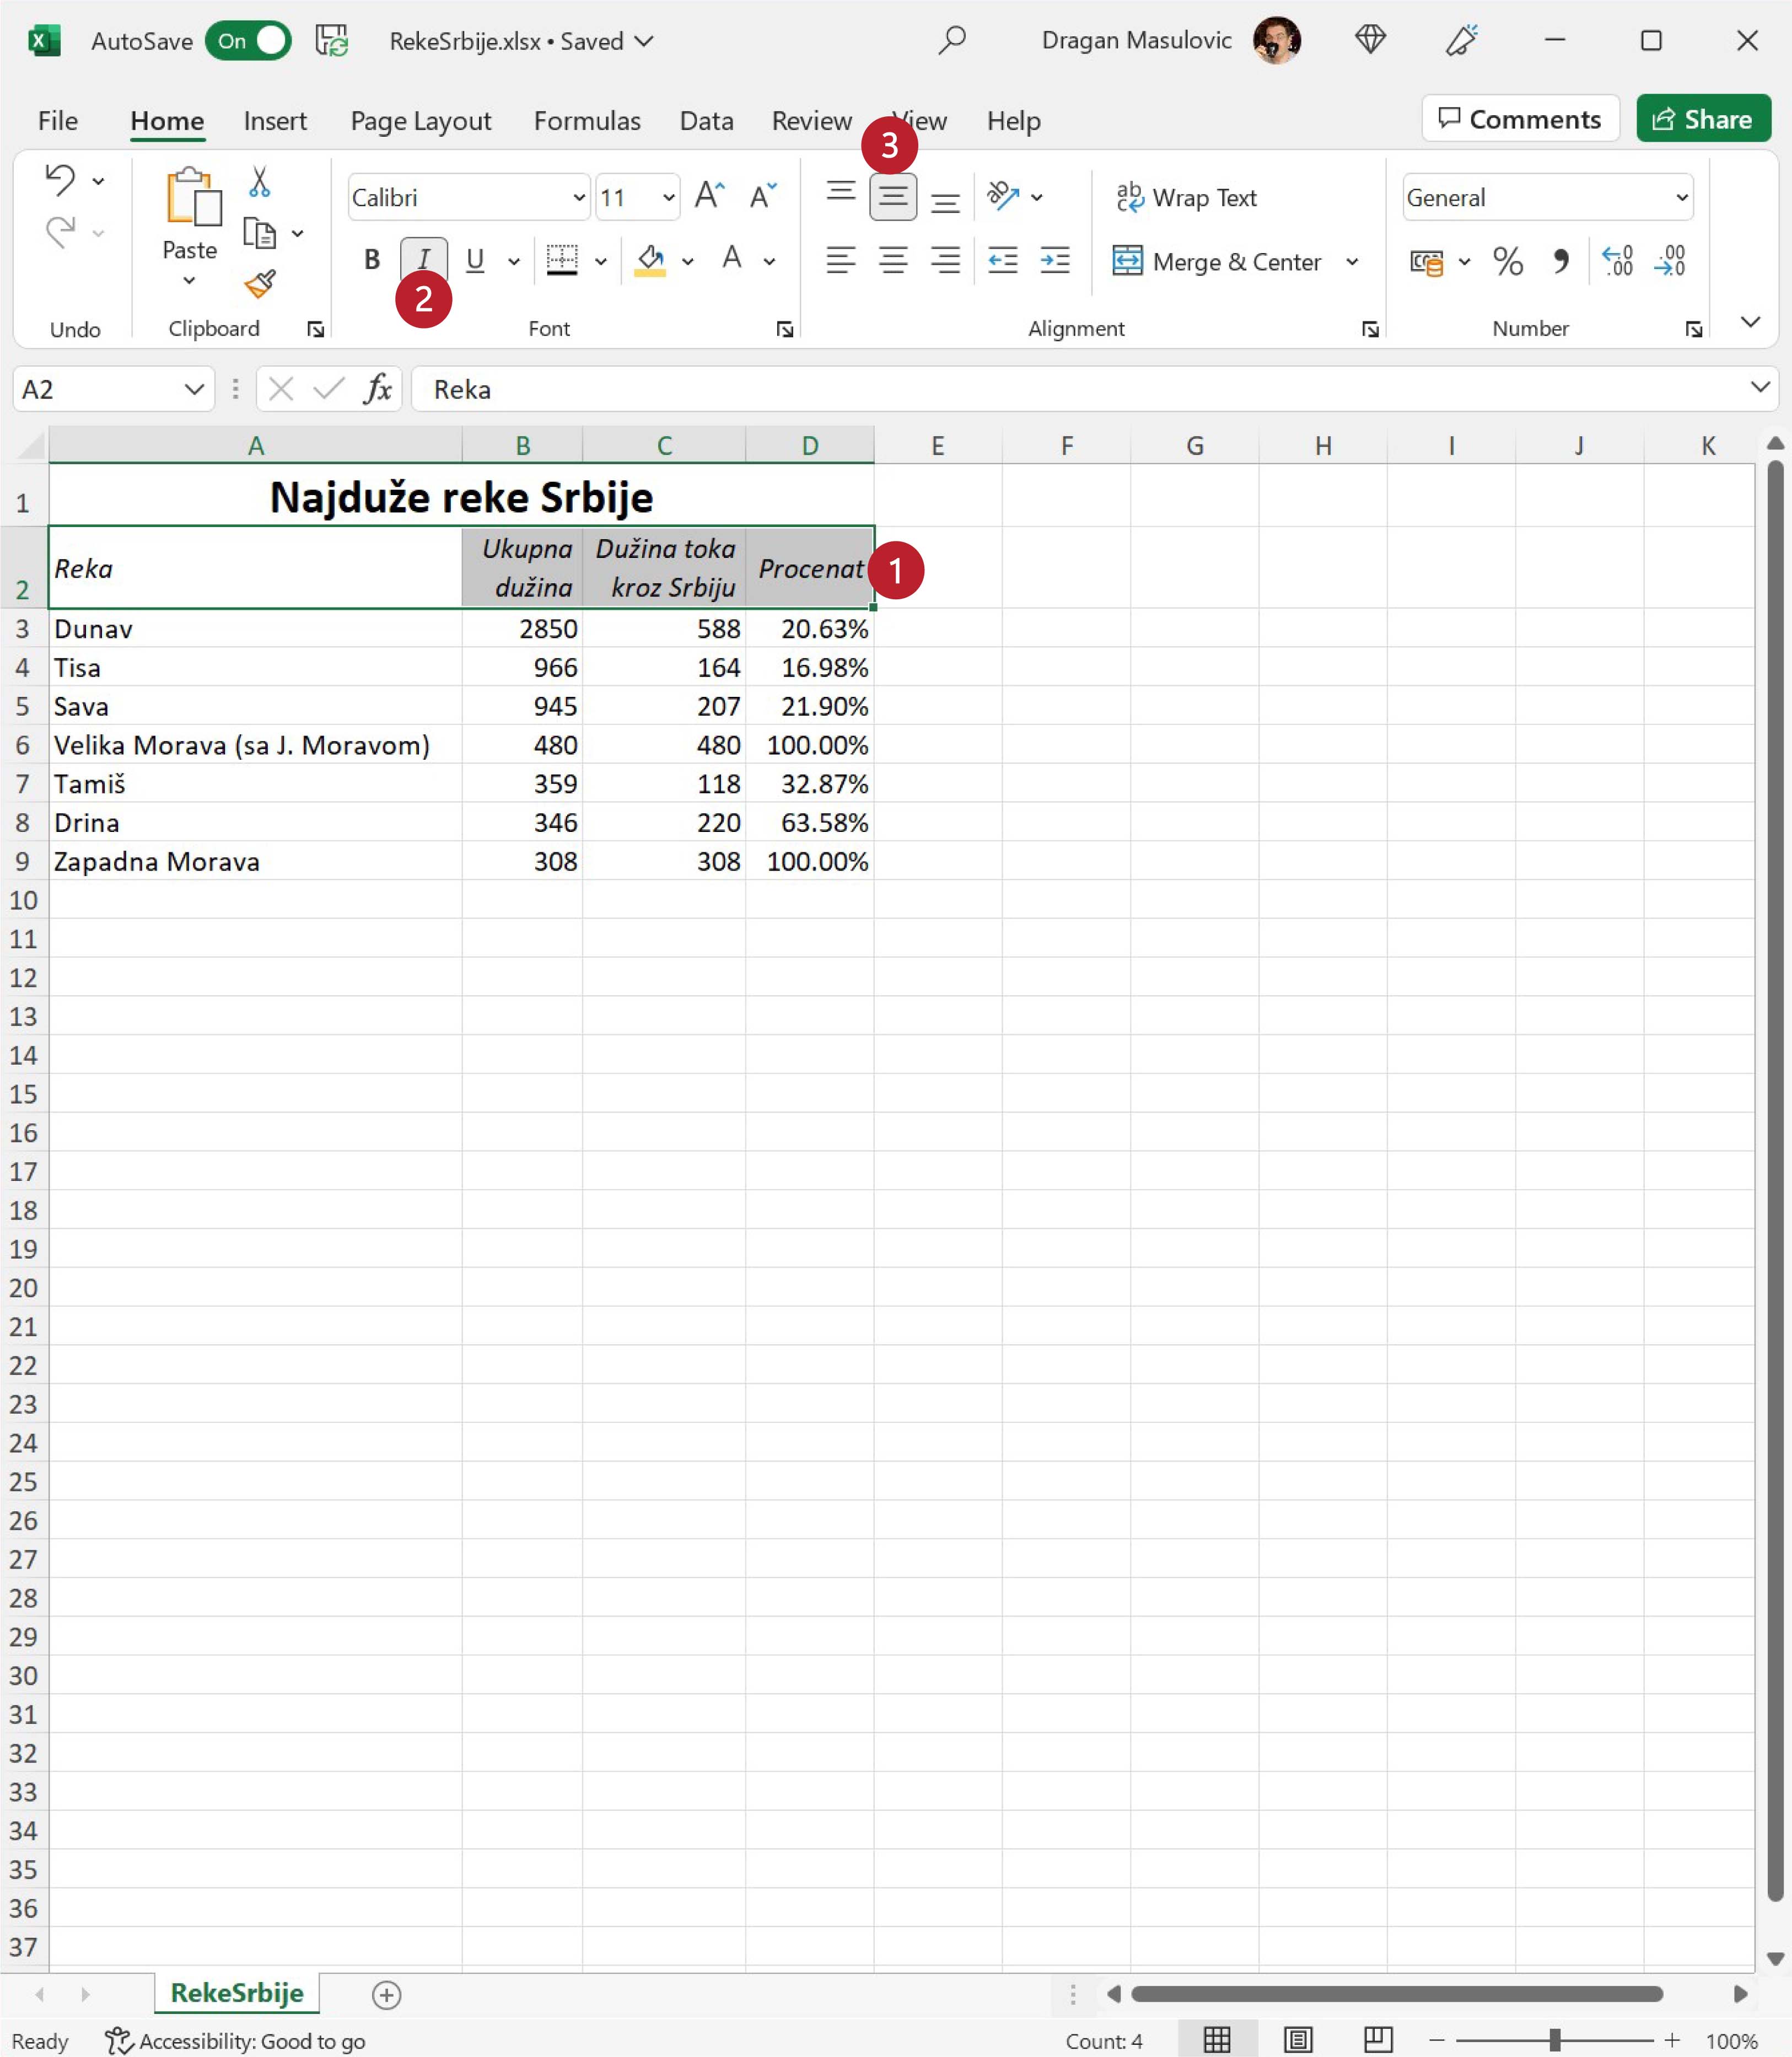
Task: Click the Insert Function fx icon
Action: (377, 389)
